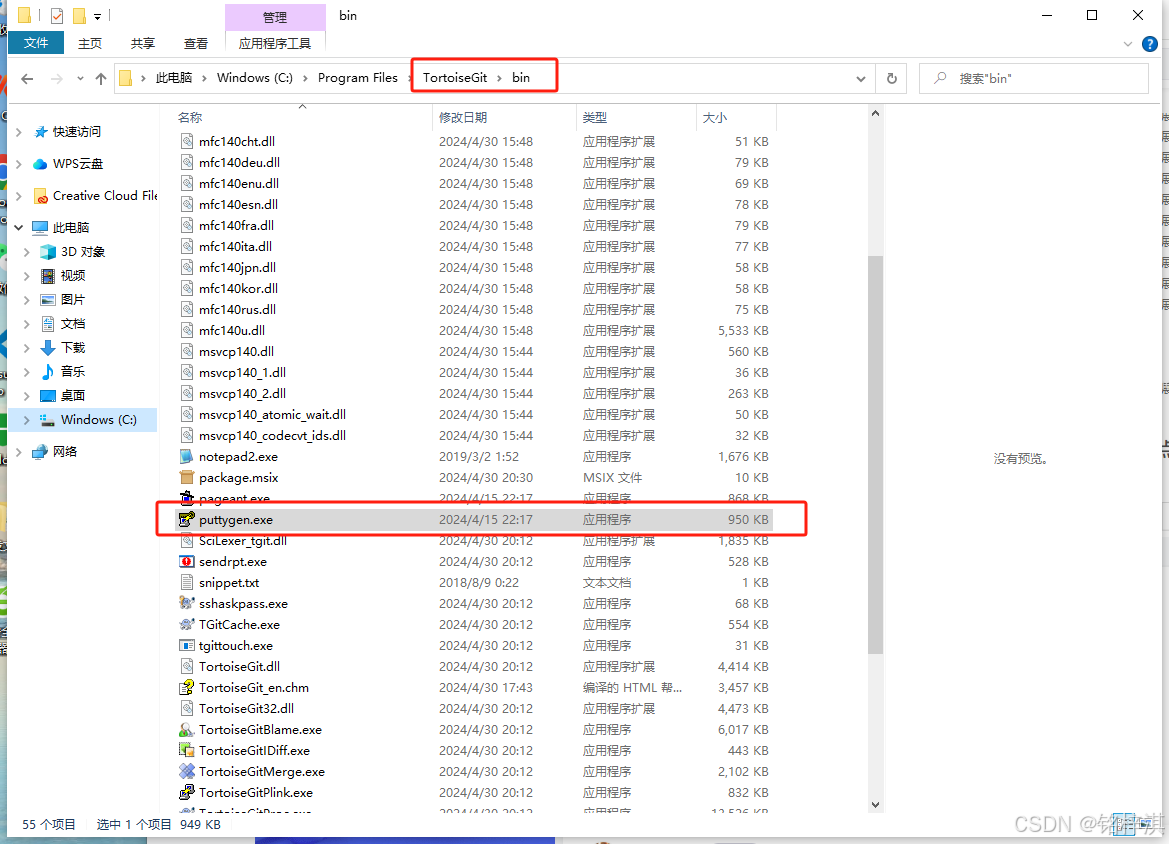Screen dimensions: 1169x844
Task: Click the TortoiseGitPlink.exe icon
Action: [x=186, y=792]
